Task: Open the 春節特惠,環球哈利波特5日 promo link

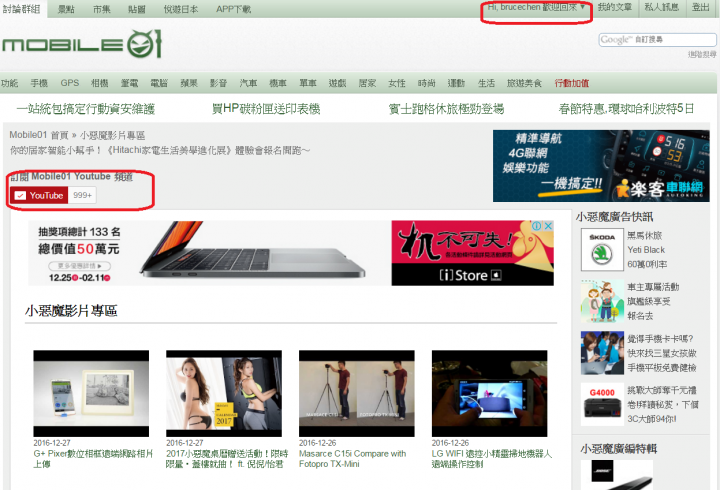Action: 626,109
